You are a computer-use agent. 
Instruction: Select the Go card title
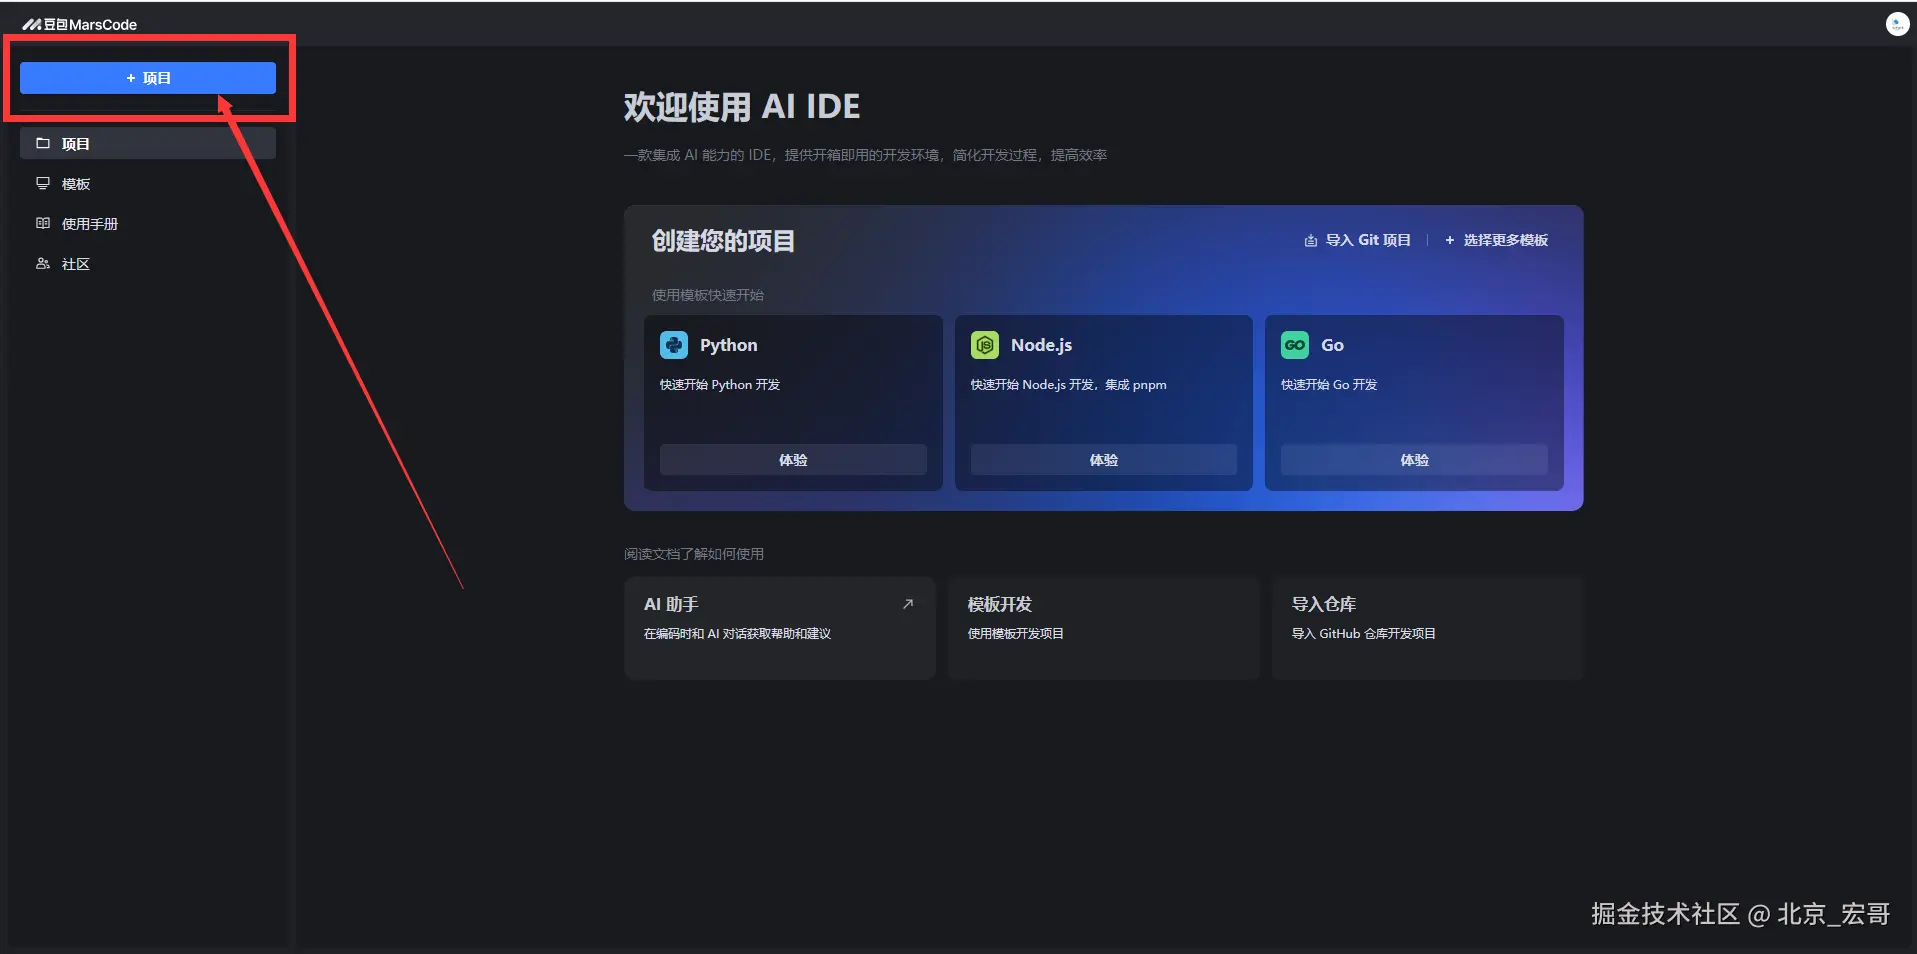pyautogui.click(x=1332, y=345)
